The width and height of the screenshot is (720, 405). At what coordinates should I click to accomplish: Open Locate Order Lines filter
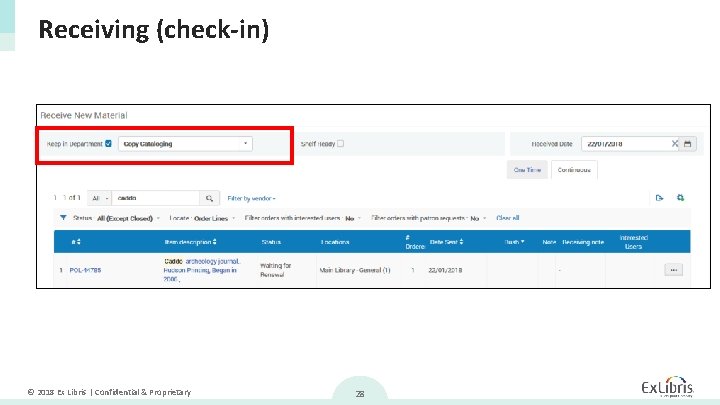tap(202, 218)
